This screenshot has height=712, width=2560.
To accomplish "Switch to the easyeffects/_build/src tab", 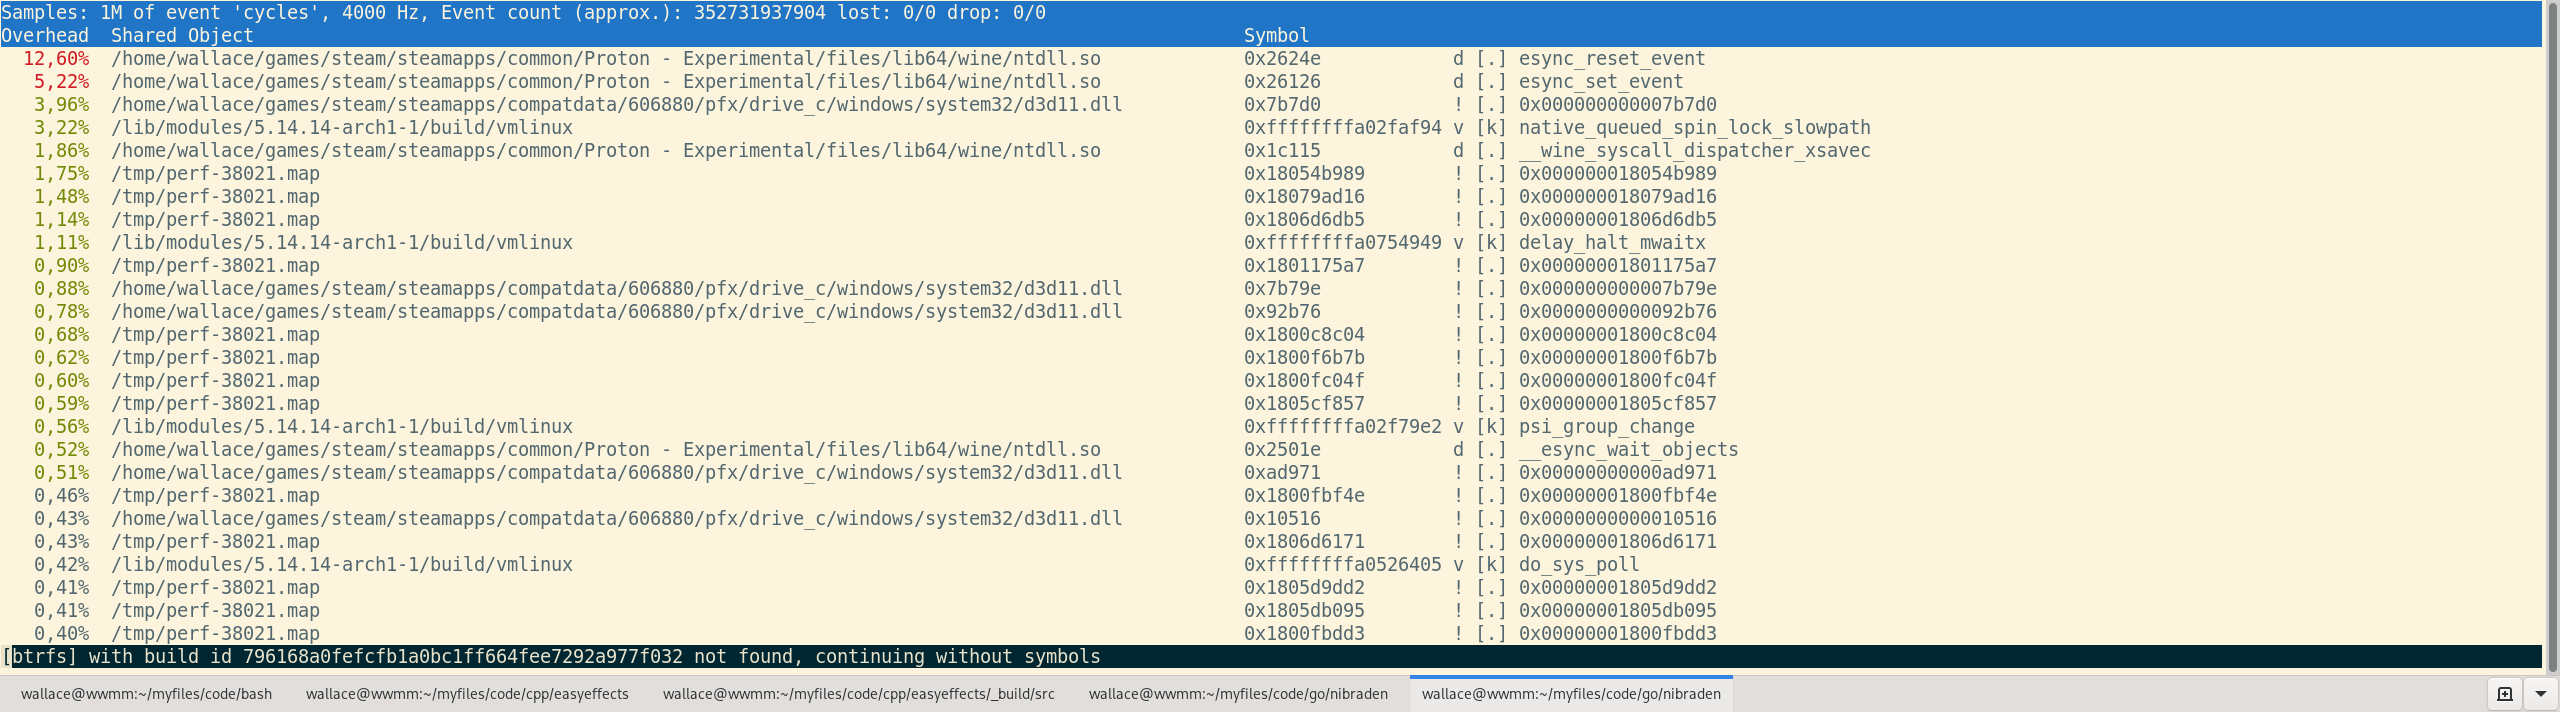I will [858, 694].
